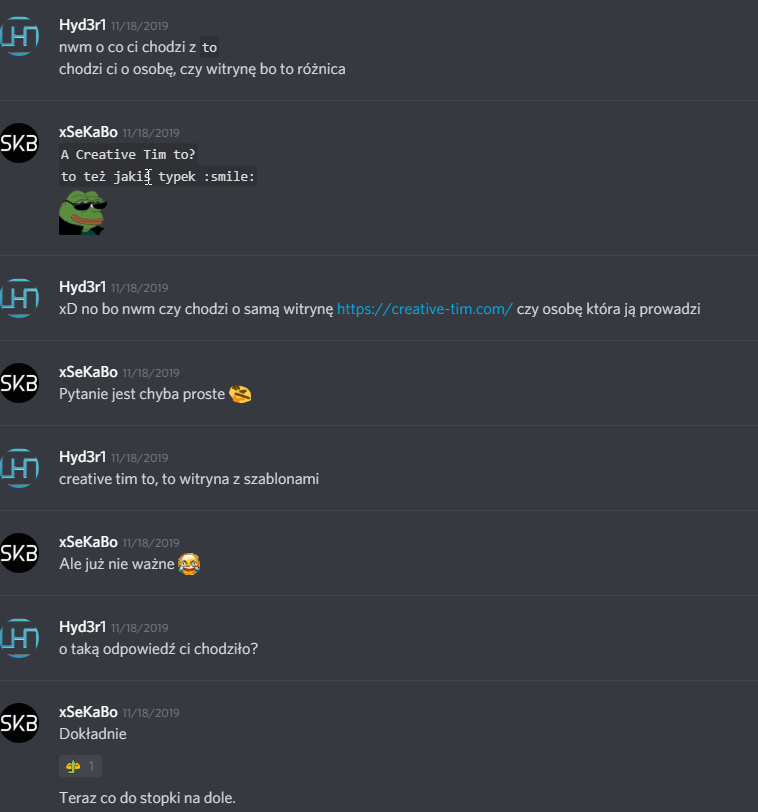The image size is (758, 812).
Task: Click the crying-laughing emoji after "Ale już nie ważne"
Action: [x=189, y=564]
